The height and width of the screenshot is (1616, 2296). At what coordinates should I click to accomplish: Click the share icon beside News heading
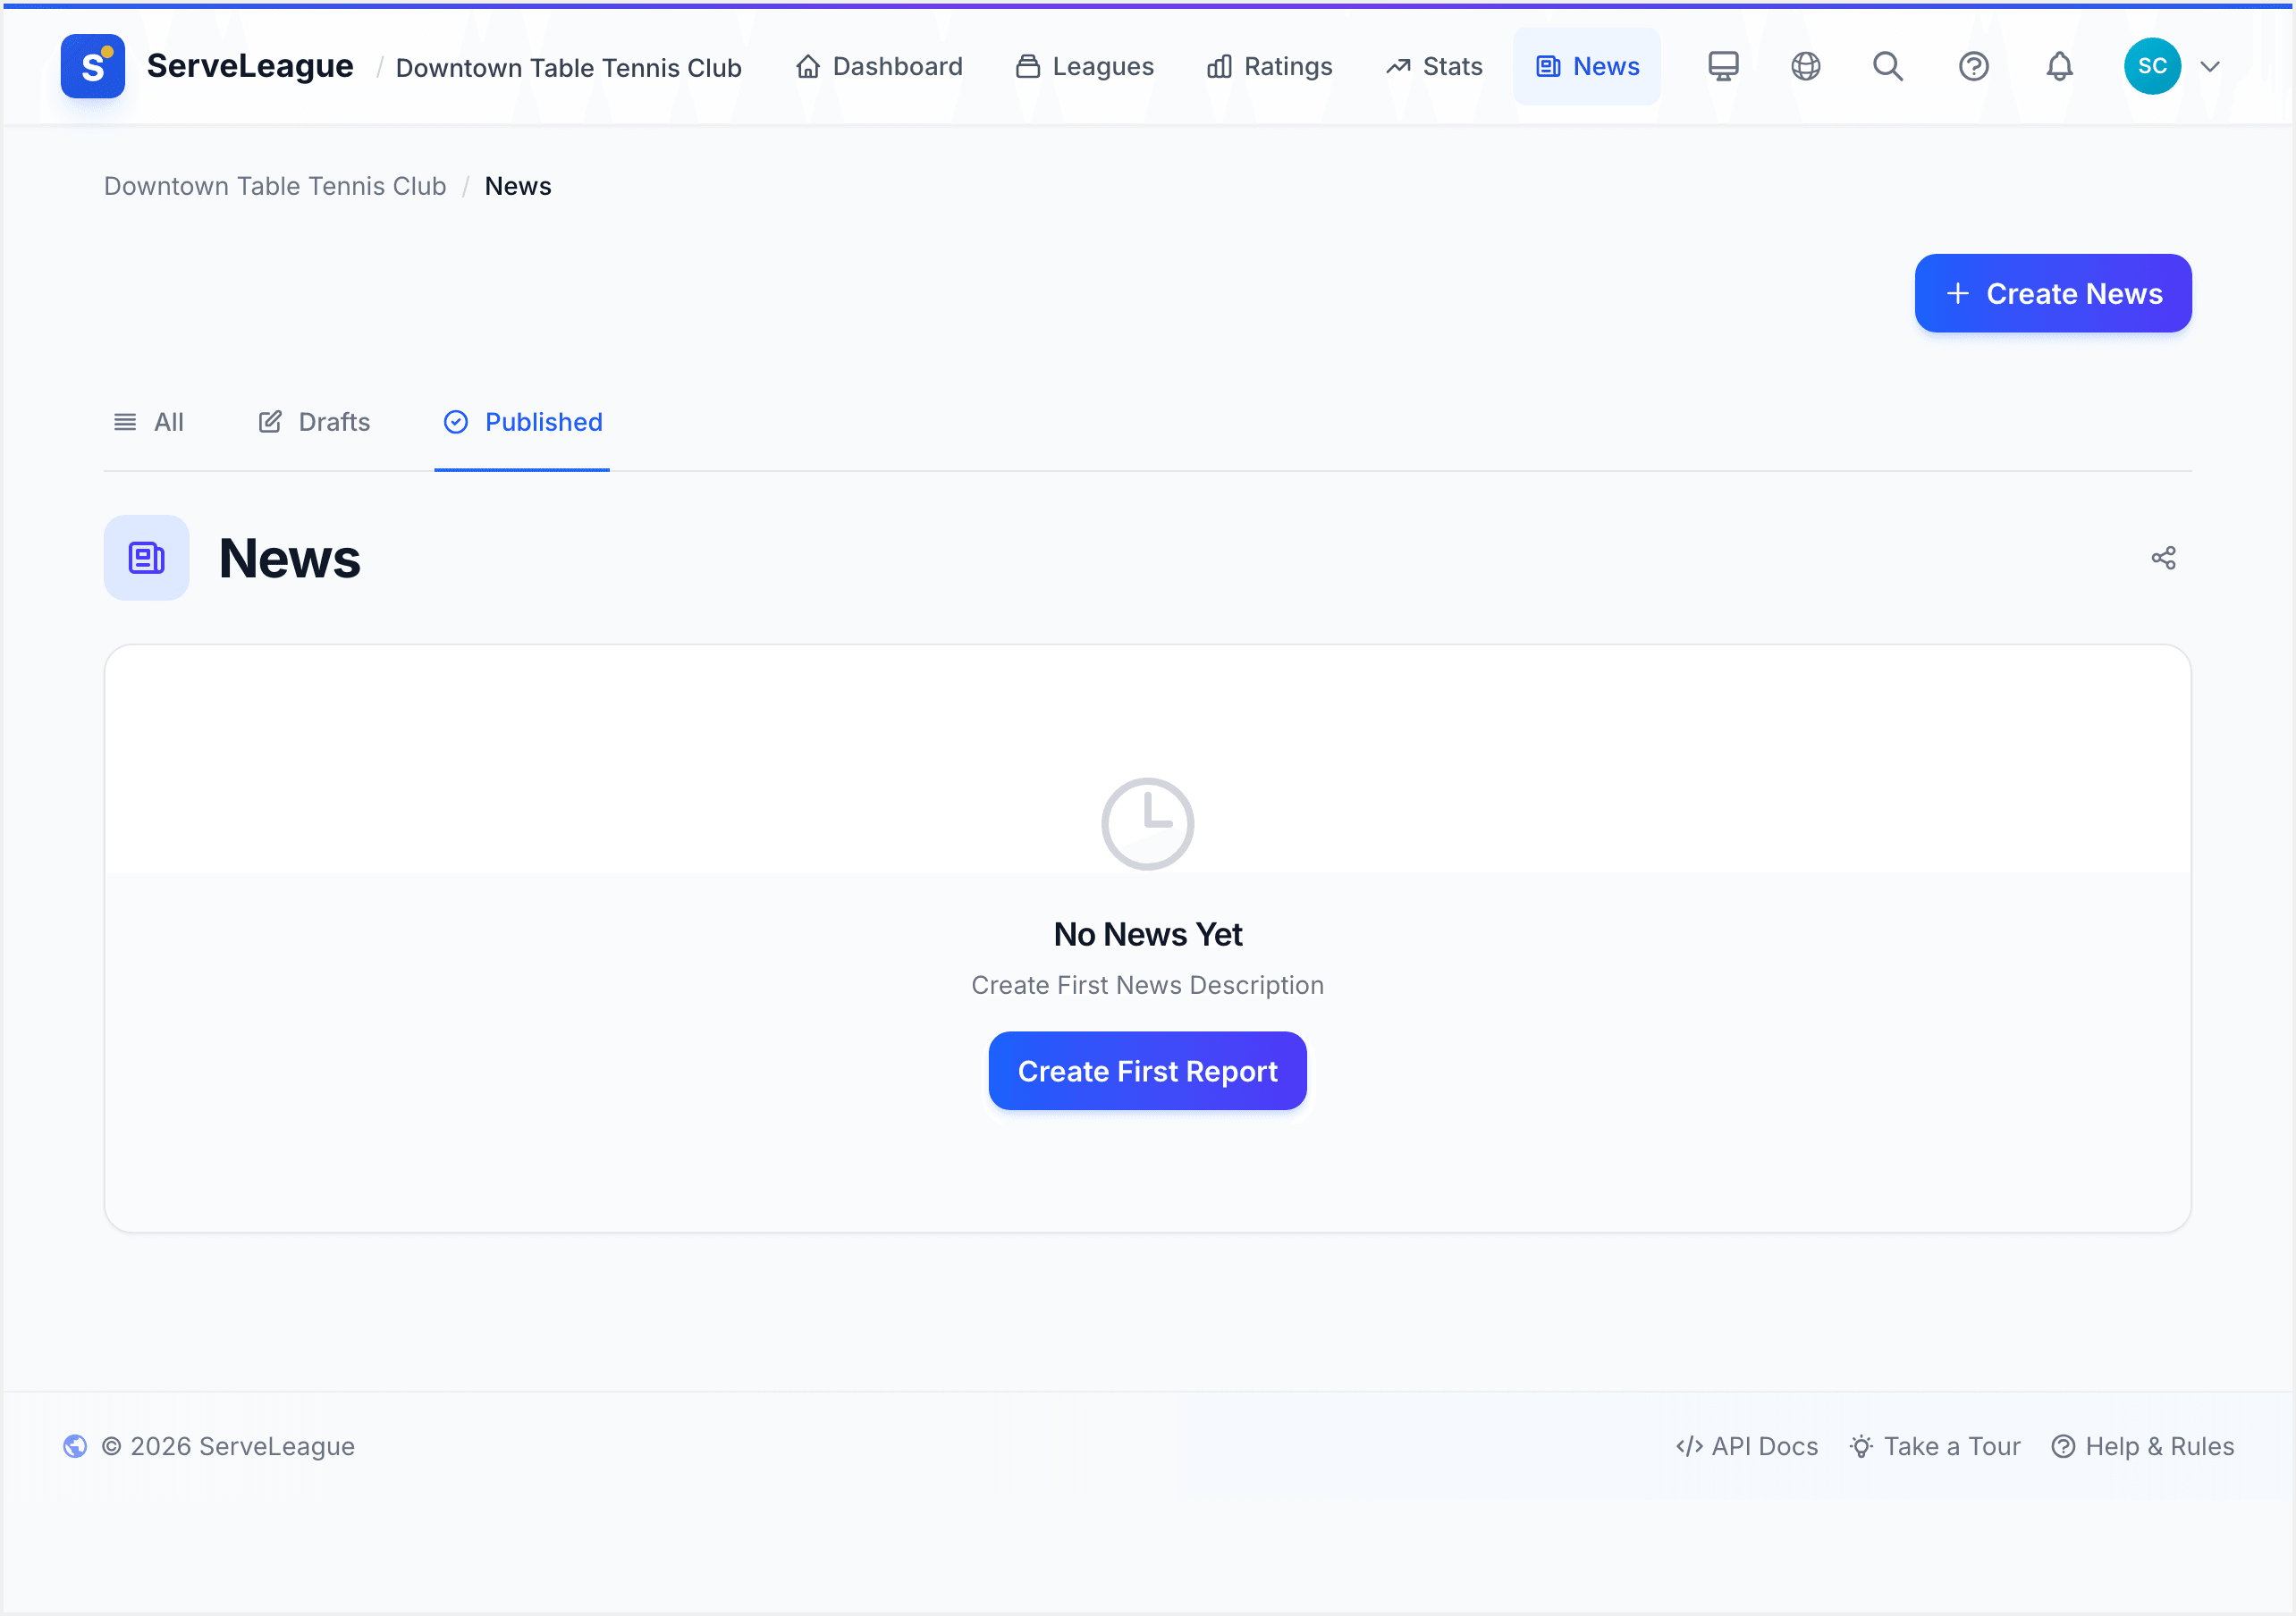tap(2163, 558)
